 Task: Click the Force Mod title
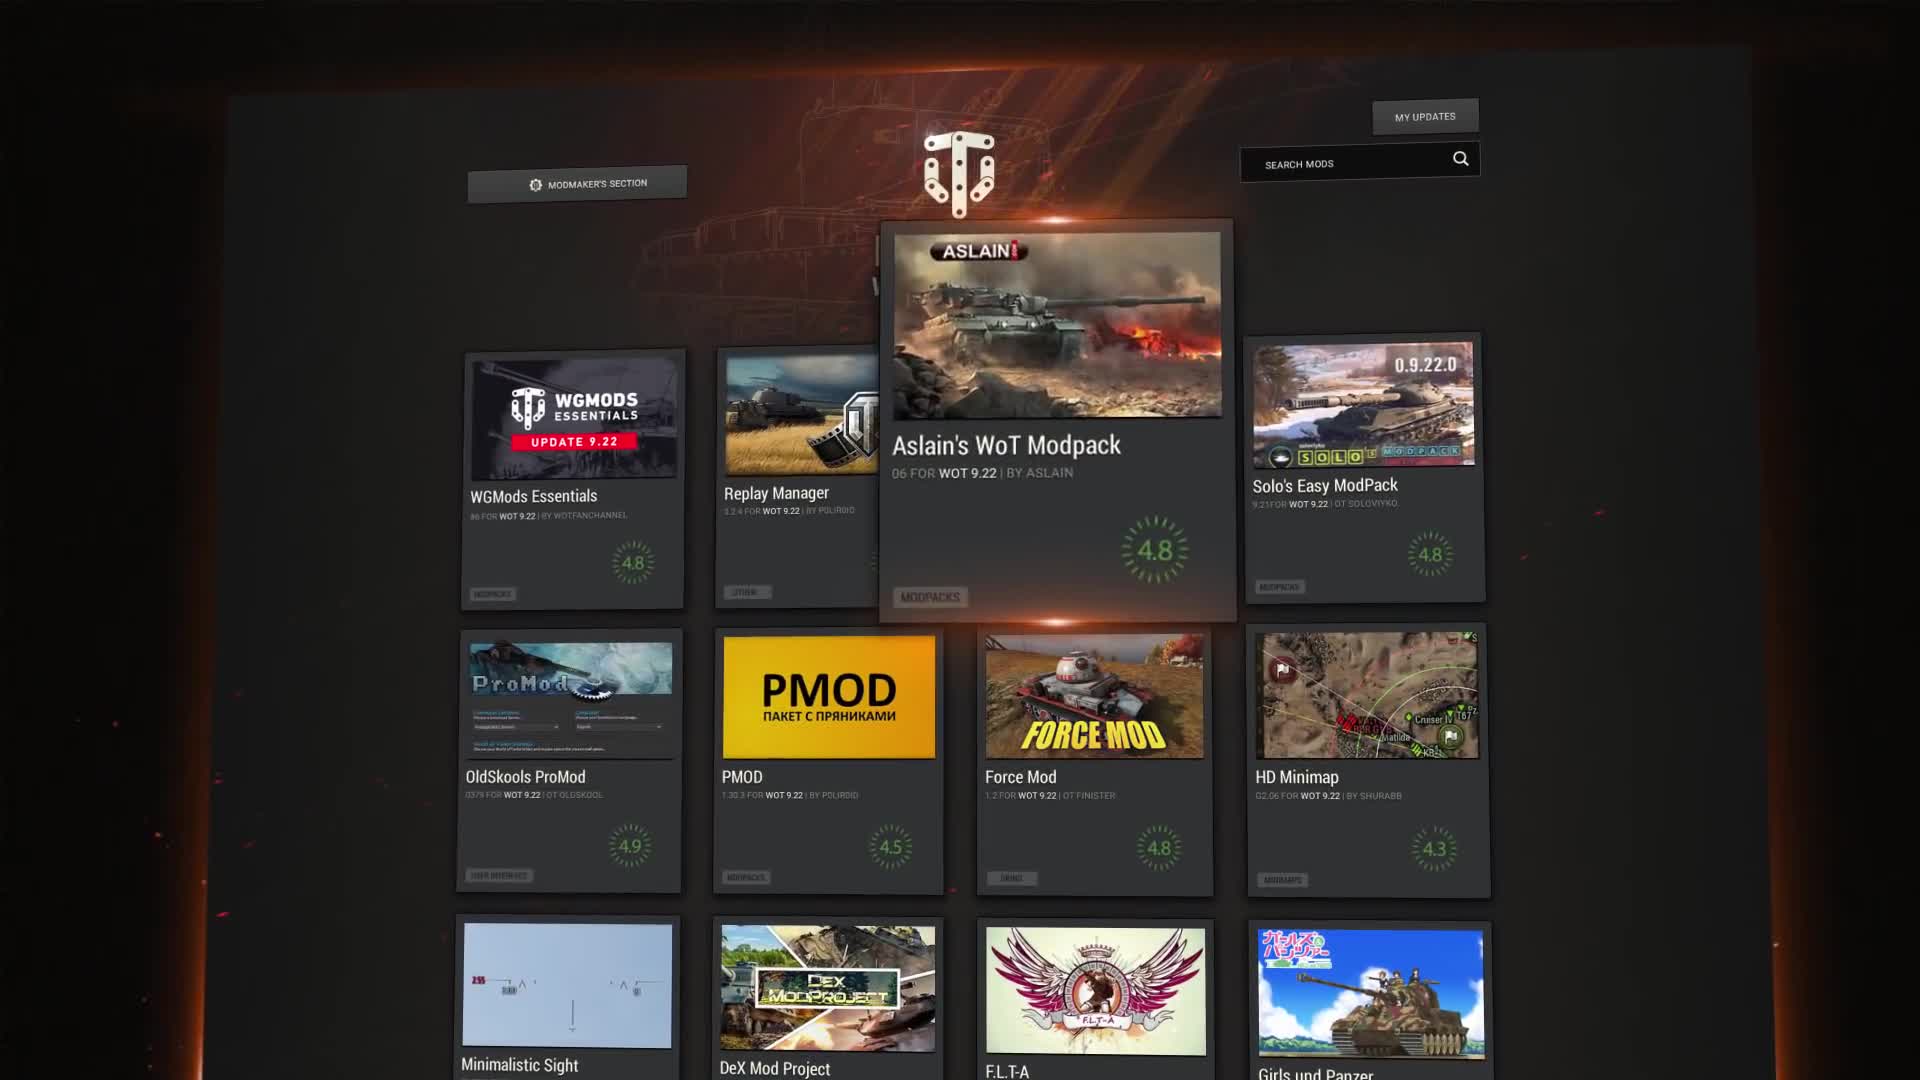(1020, 777)
